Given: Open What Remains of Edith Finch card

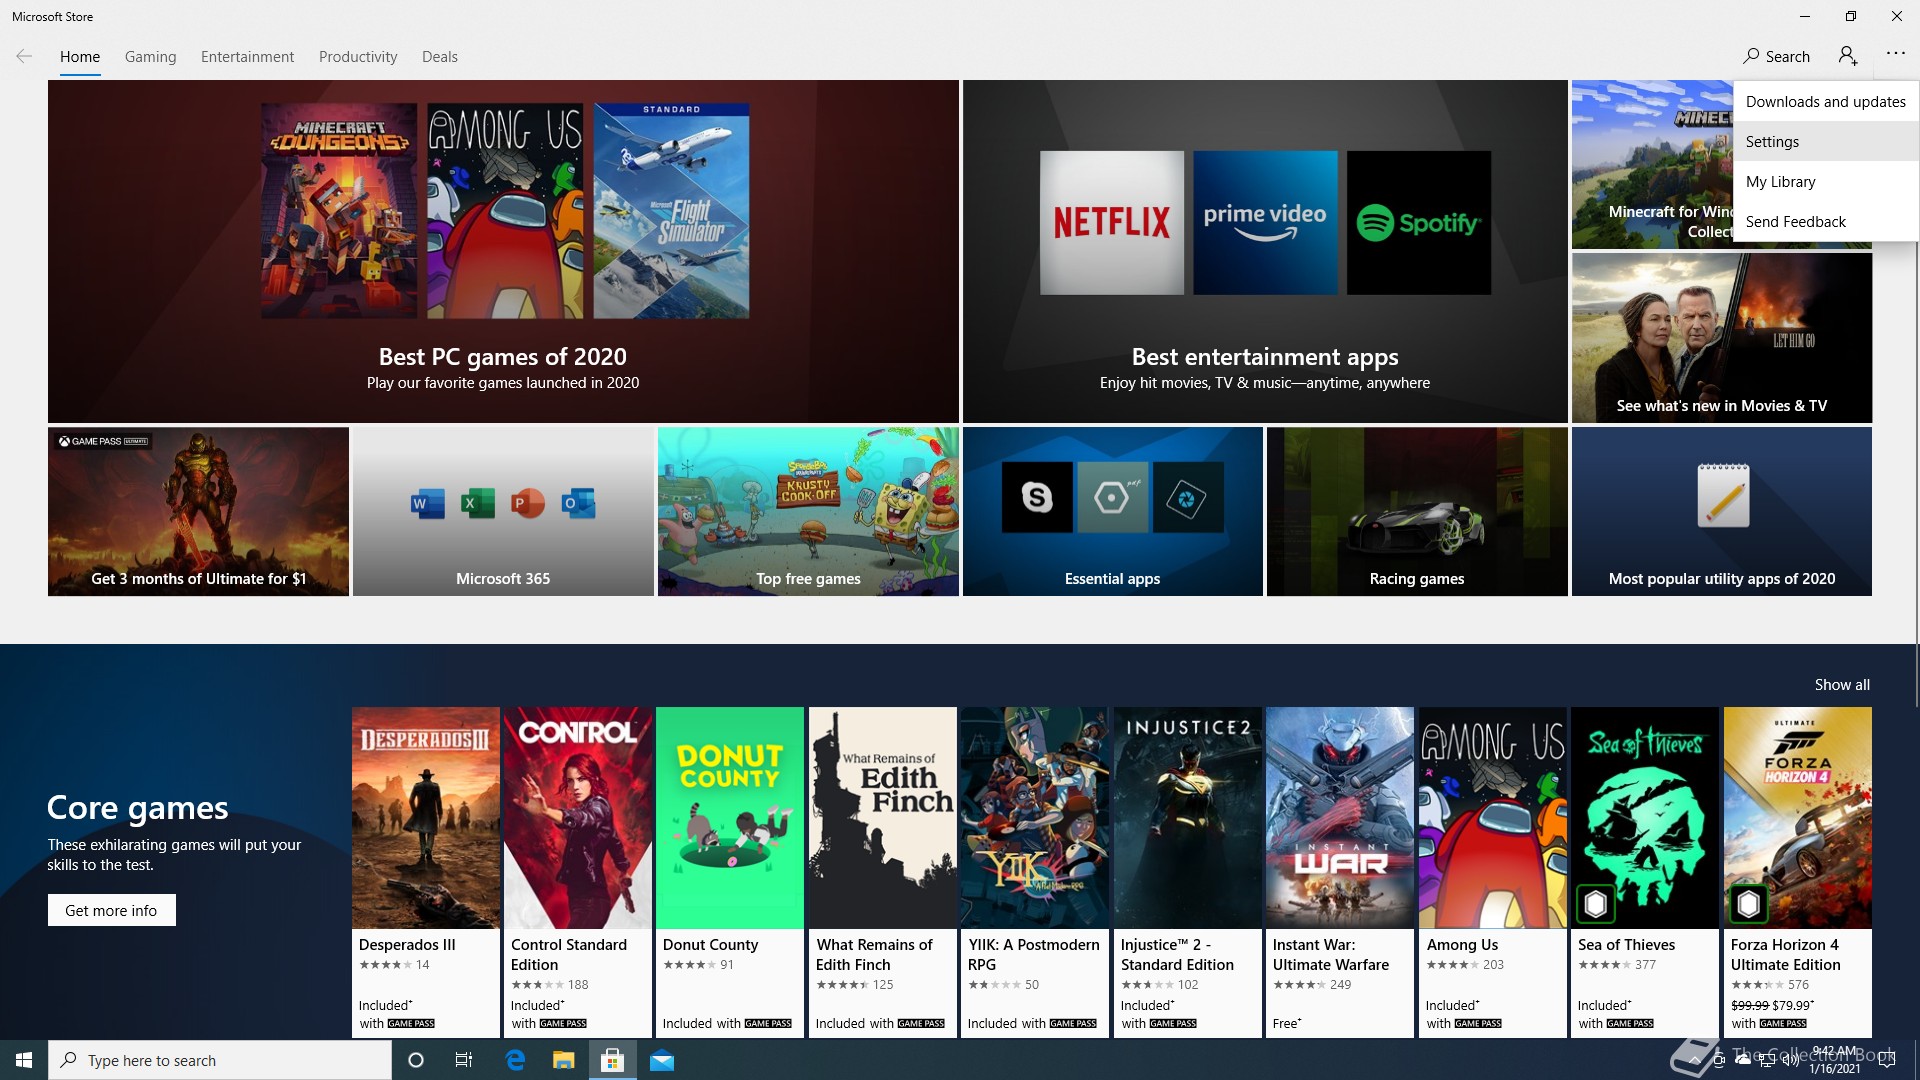Looking at the screenshot, I should (x=883, y=872).
